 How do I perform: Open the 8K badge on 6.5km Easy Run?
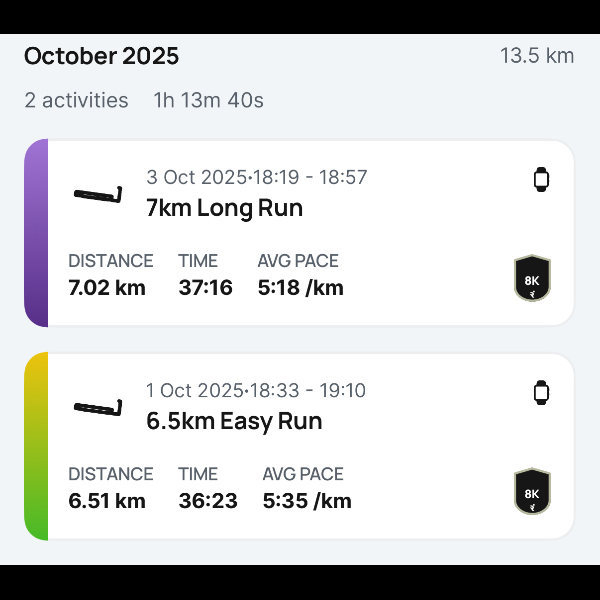coord(531,492)
